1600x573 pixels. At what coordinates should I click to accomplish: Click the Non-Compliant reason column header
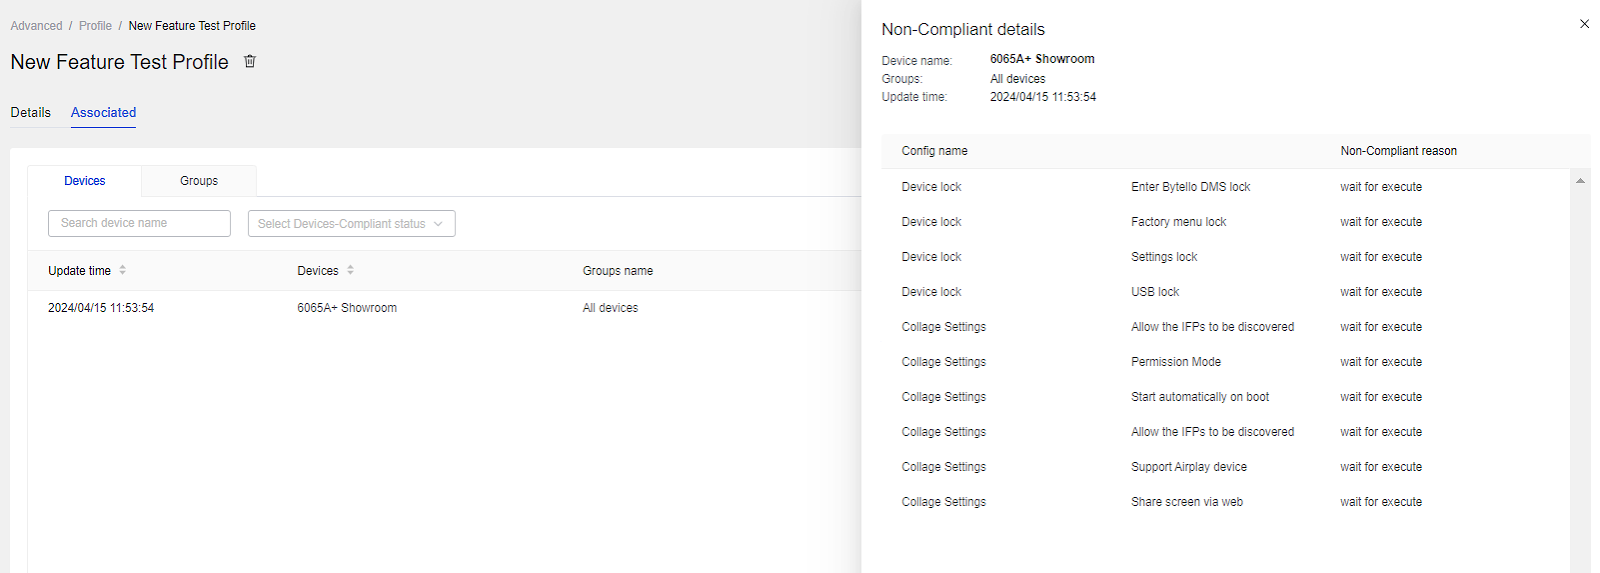(1398, 151)
